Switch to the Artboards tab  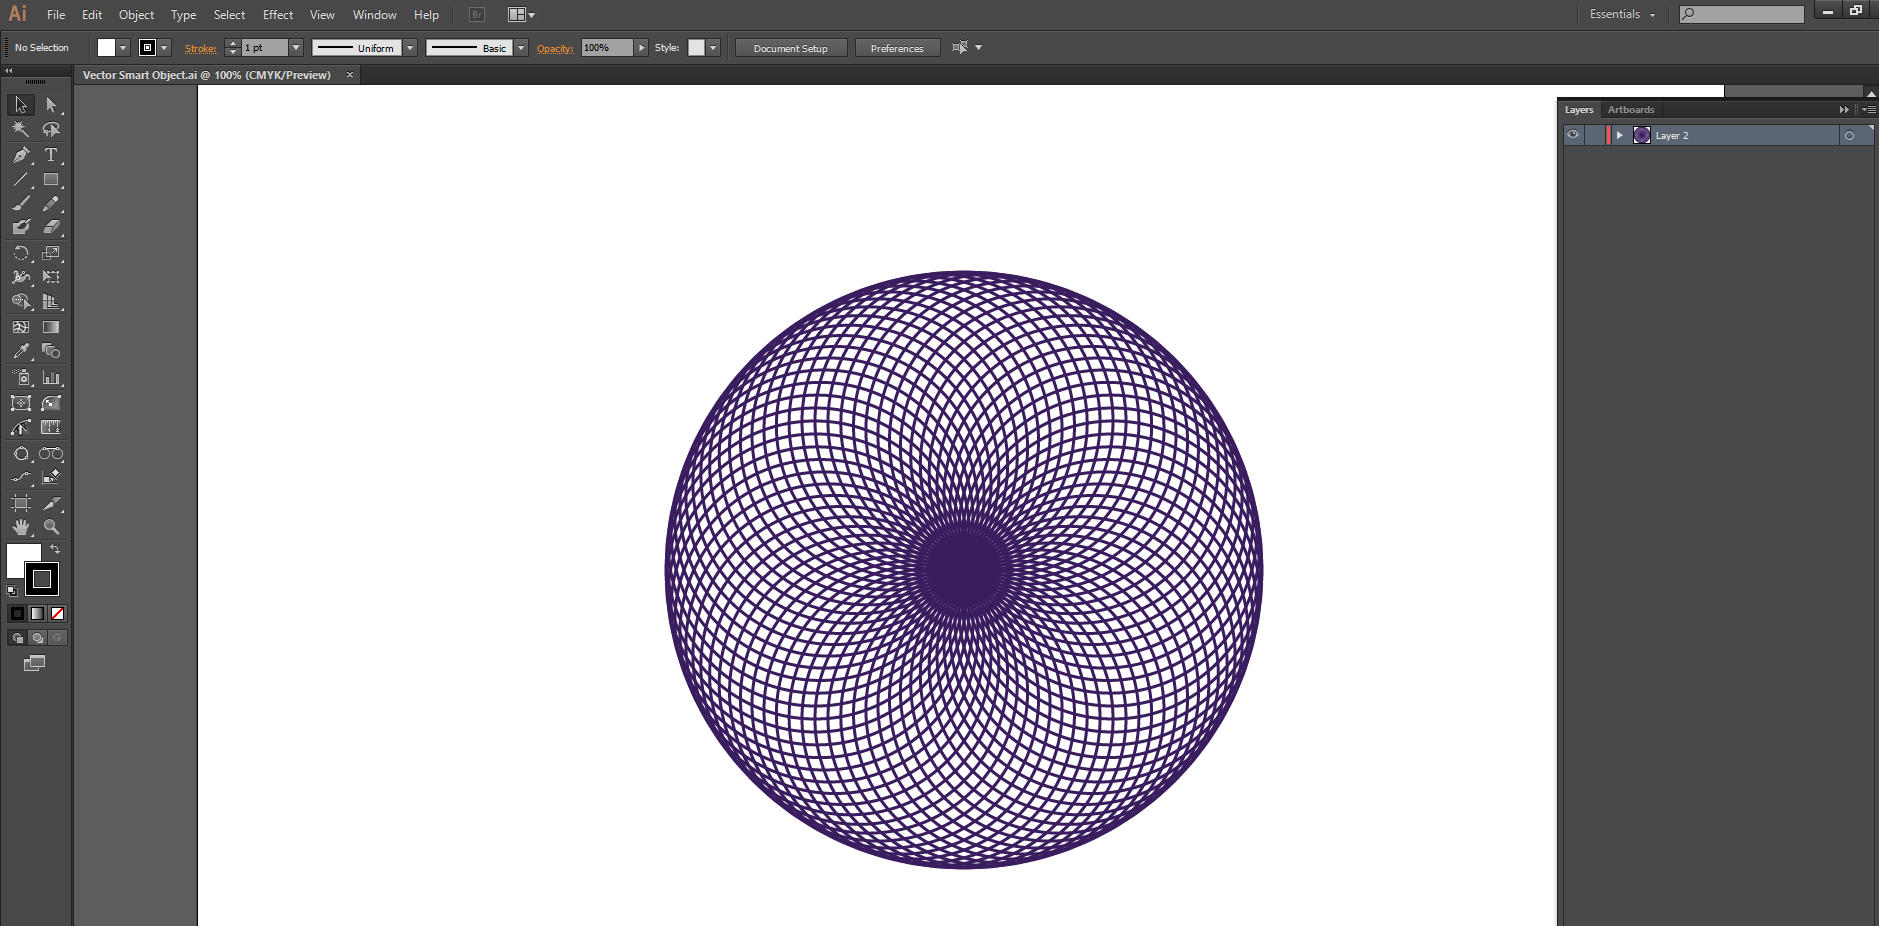(1631, 110)
